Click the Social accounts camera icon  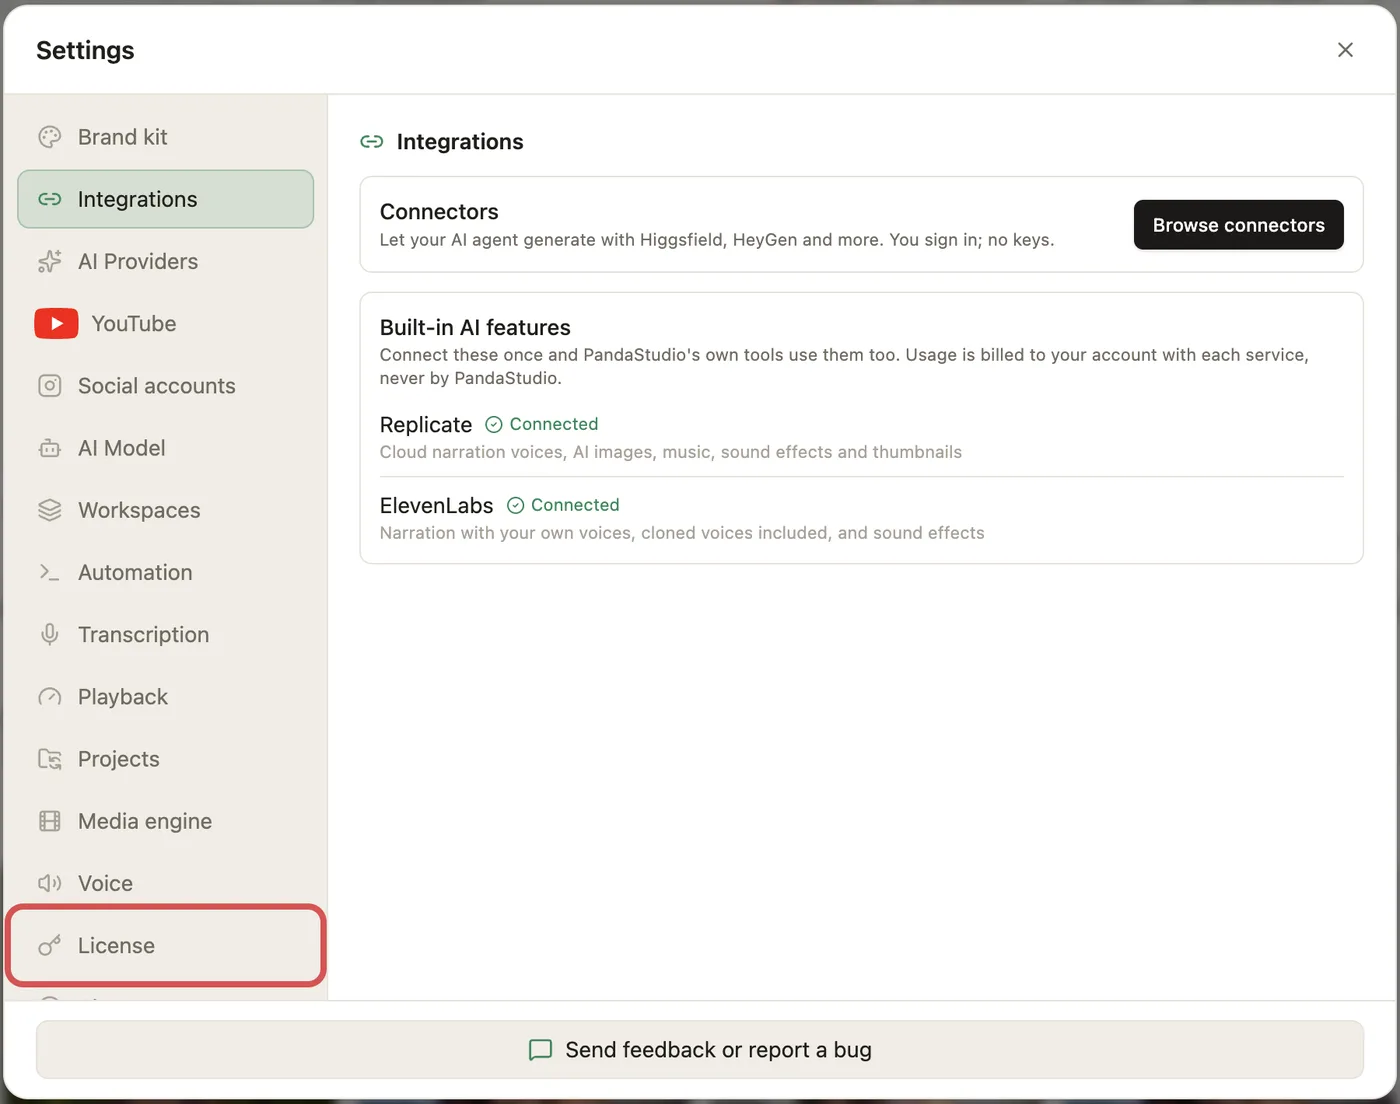point(50,386)
